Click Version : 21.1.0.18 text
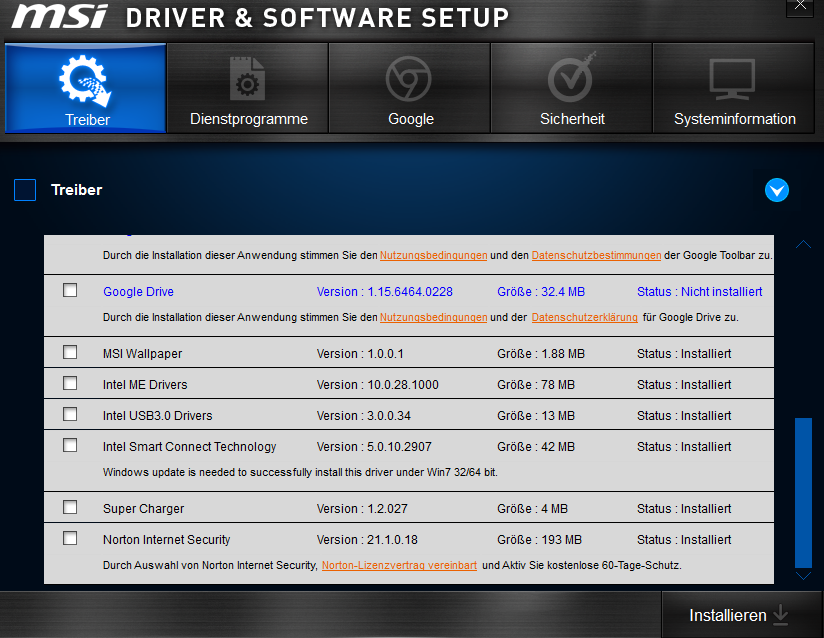This screenshot has height=638, width=824. pyautogui.click(x=367, y=540)
